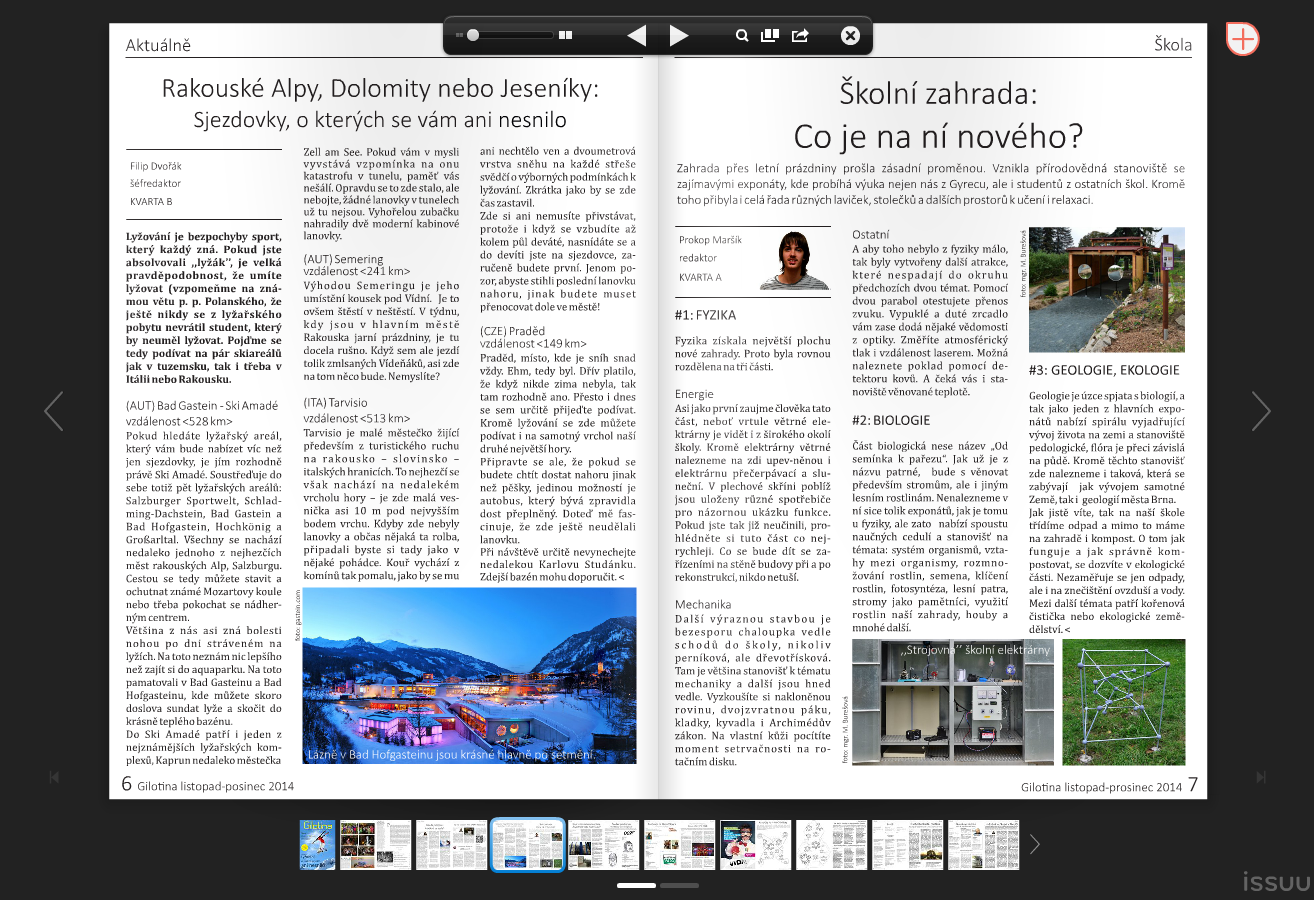The width and height of the screenshot is (1314, 900).
Task: Click the share arrow icon
Action: coord(800,36)
